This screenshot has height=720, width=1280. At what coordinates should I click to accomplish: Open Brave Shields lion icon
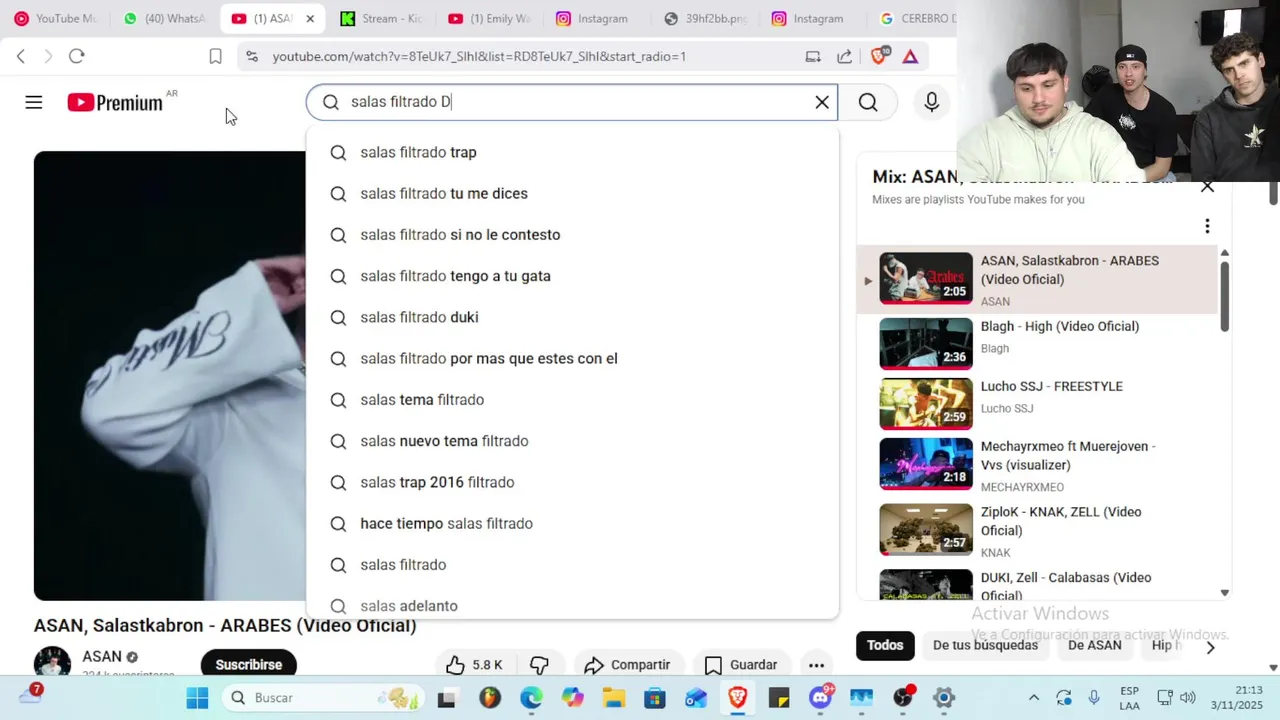tap(879, 56)
